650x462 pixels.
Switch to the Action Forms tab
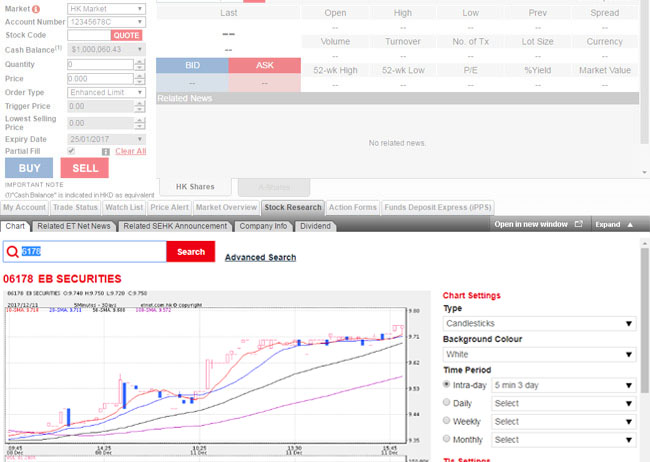[x=353, y=207]
